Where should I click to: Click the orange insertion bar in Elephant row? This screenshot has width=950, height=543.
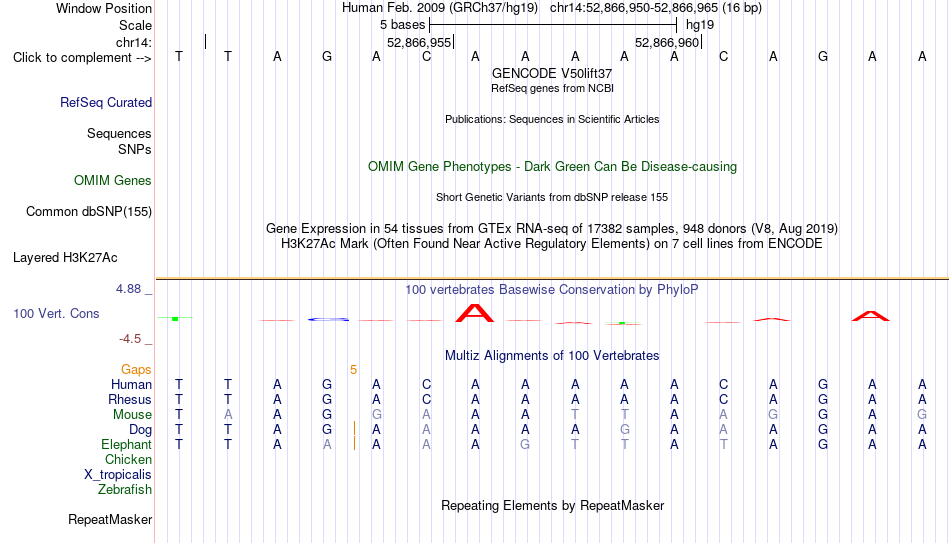coord(354,444)
